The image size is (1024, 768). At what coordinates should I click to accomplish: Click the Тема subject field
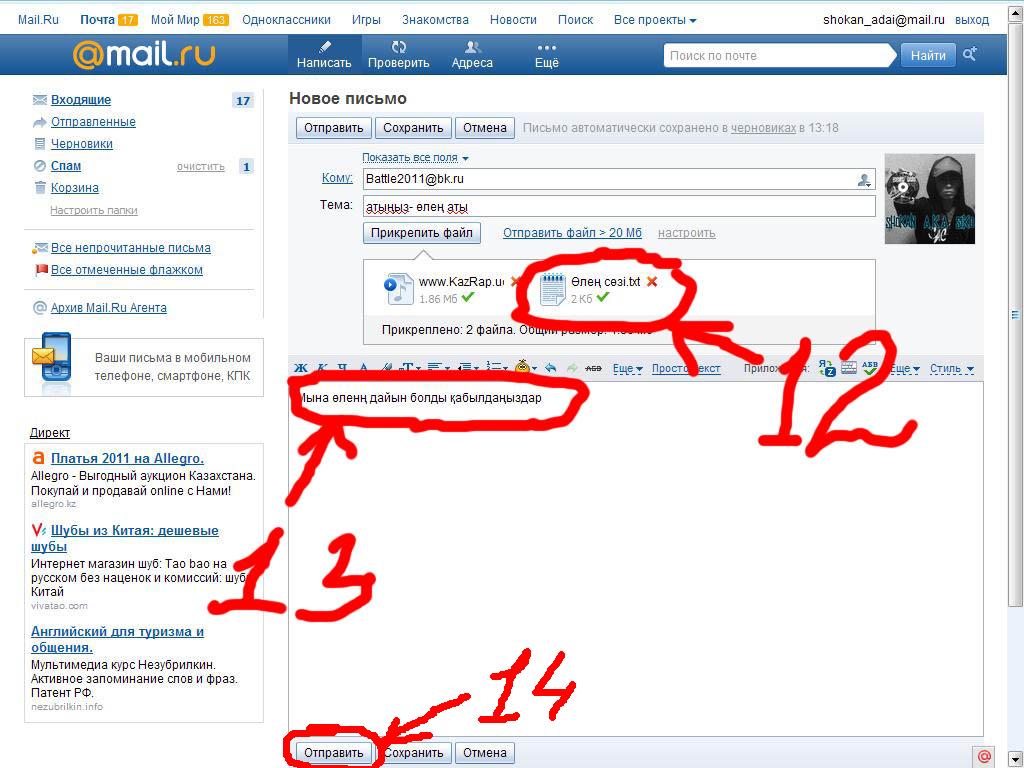(x=619, y=206)
